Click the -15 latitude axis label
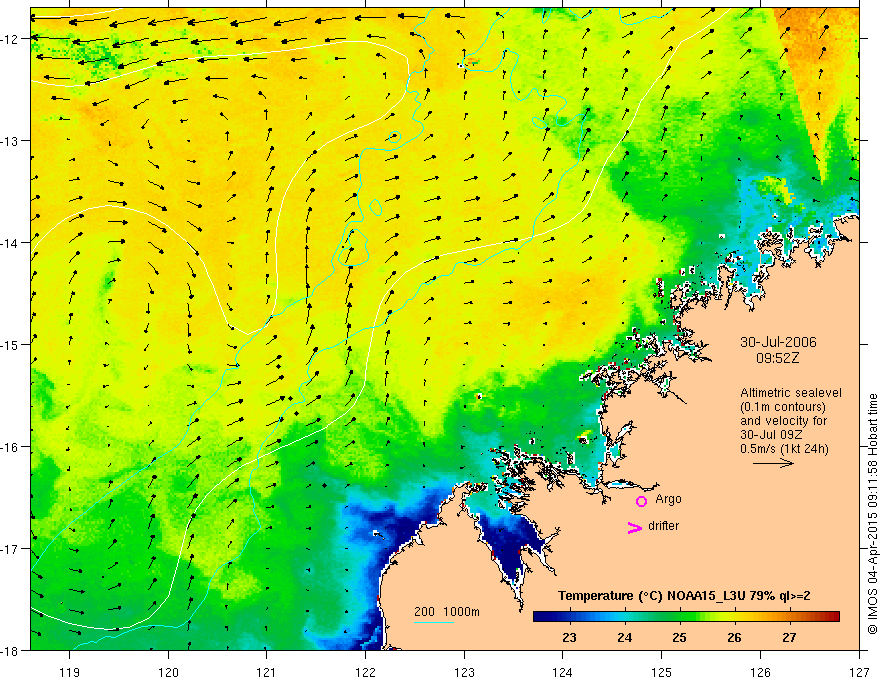880x680 pixels. coord(11,345)
